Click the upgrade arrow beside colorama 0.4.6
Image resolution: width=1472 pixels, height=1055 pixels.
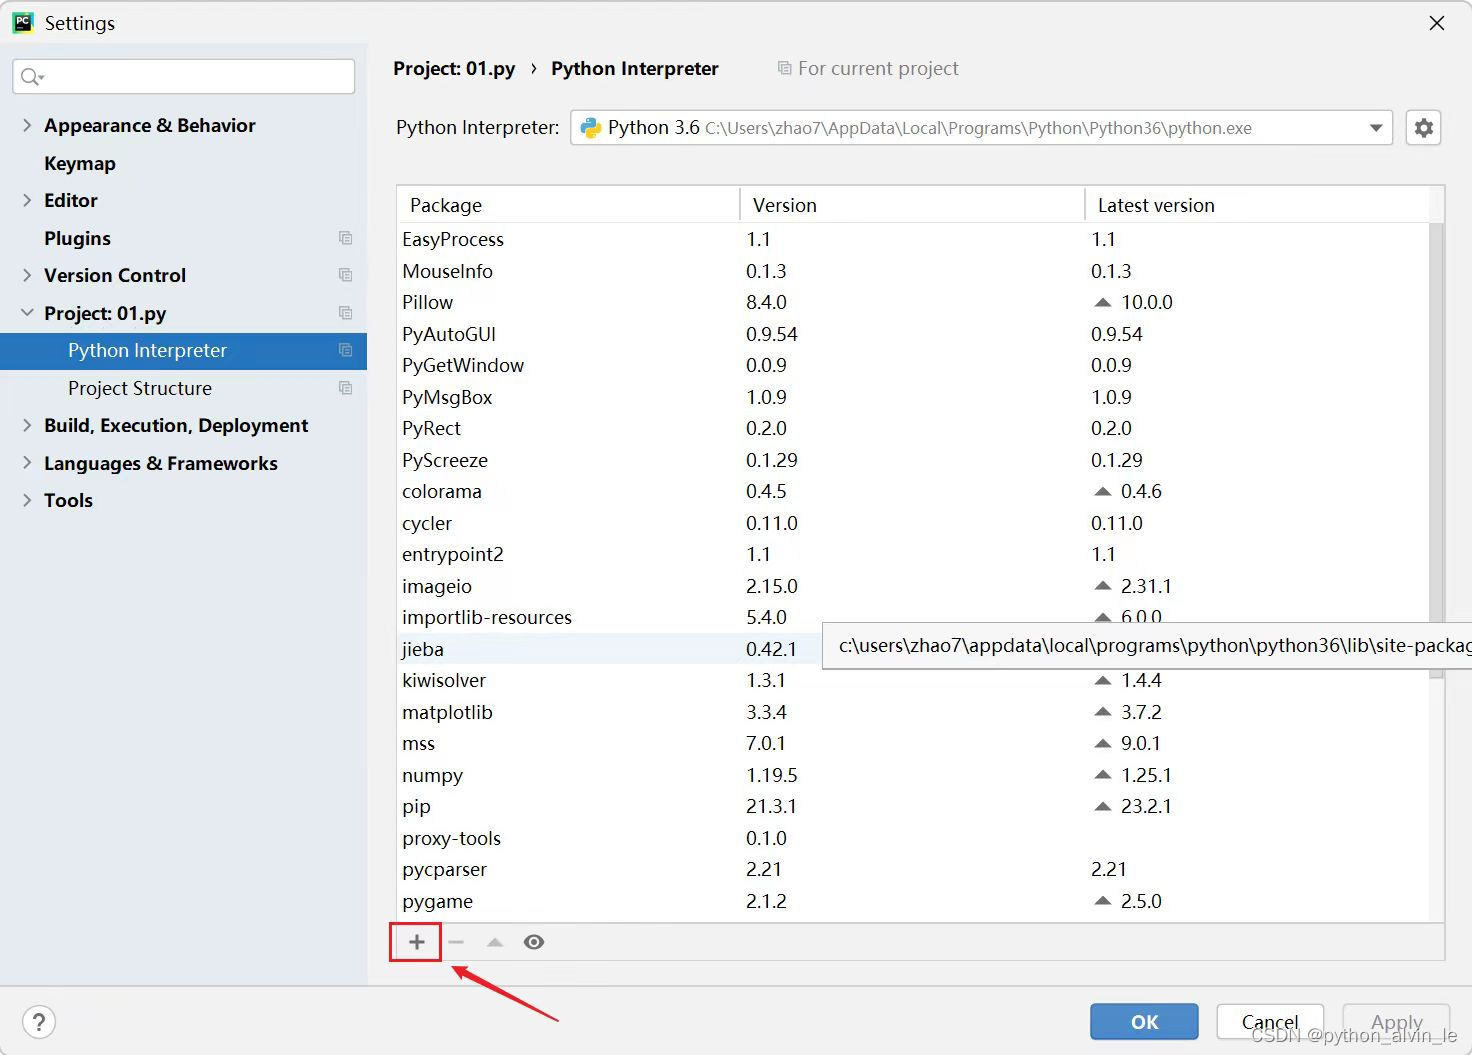1102,491
